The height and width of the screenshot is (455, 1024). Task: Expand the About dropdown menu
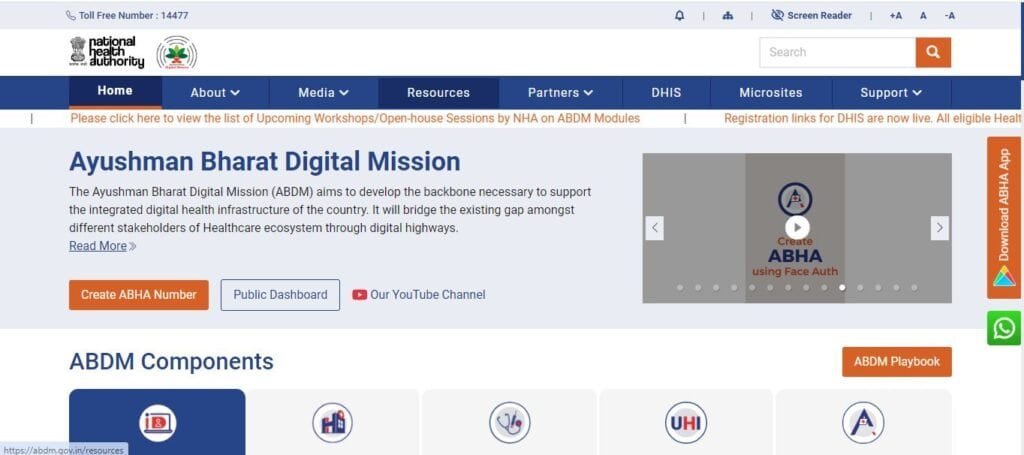click(x=215, y=93)
